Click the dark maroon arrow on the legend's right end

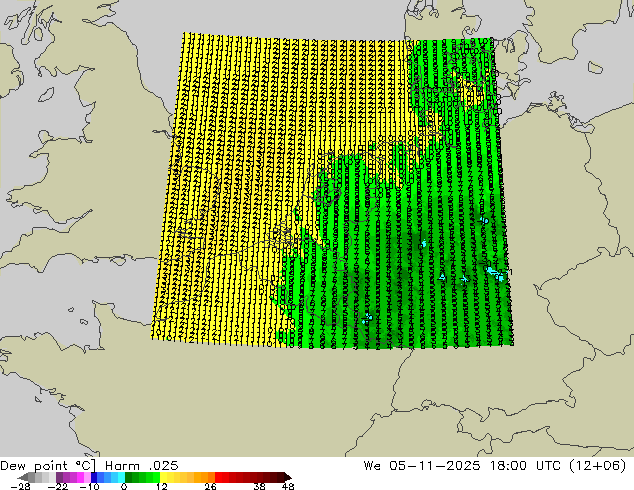[x=288, y=477]
